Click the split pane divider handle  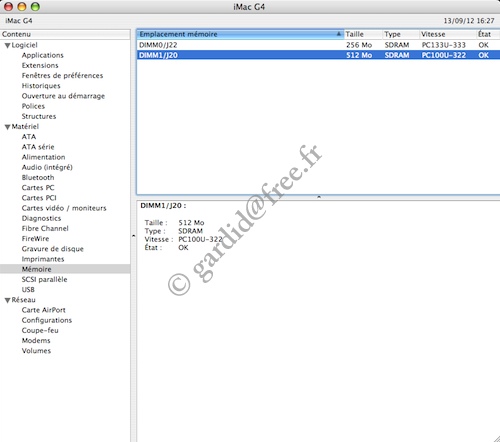319,197
